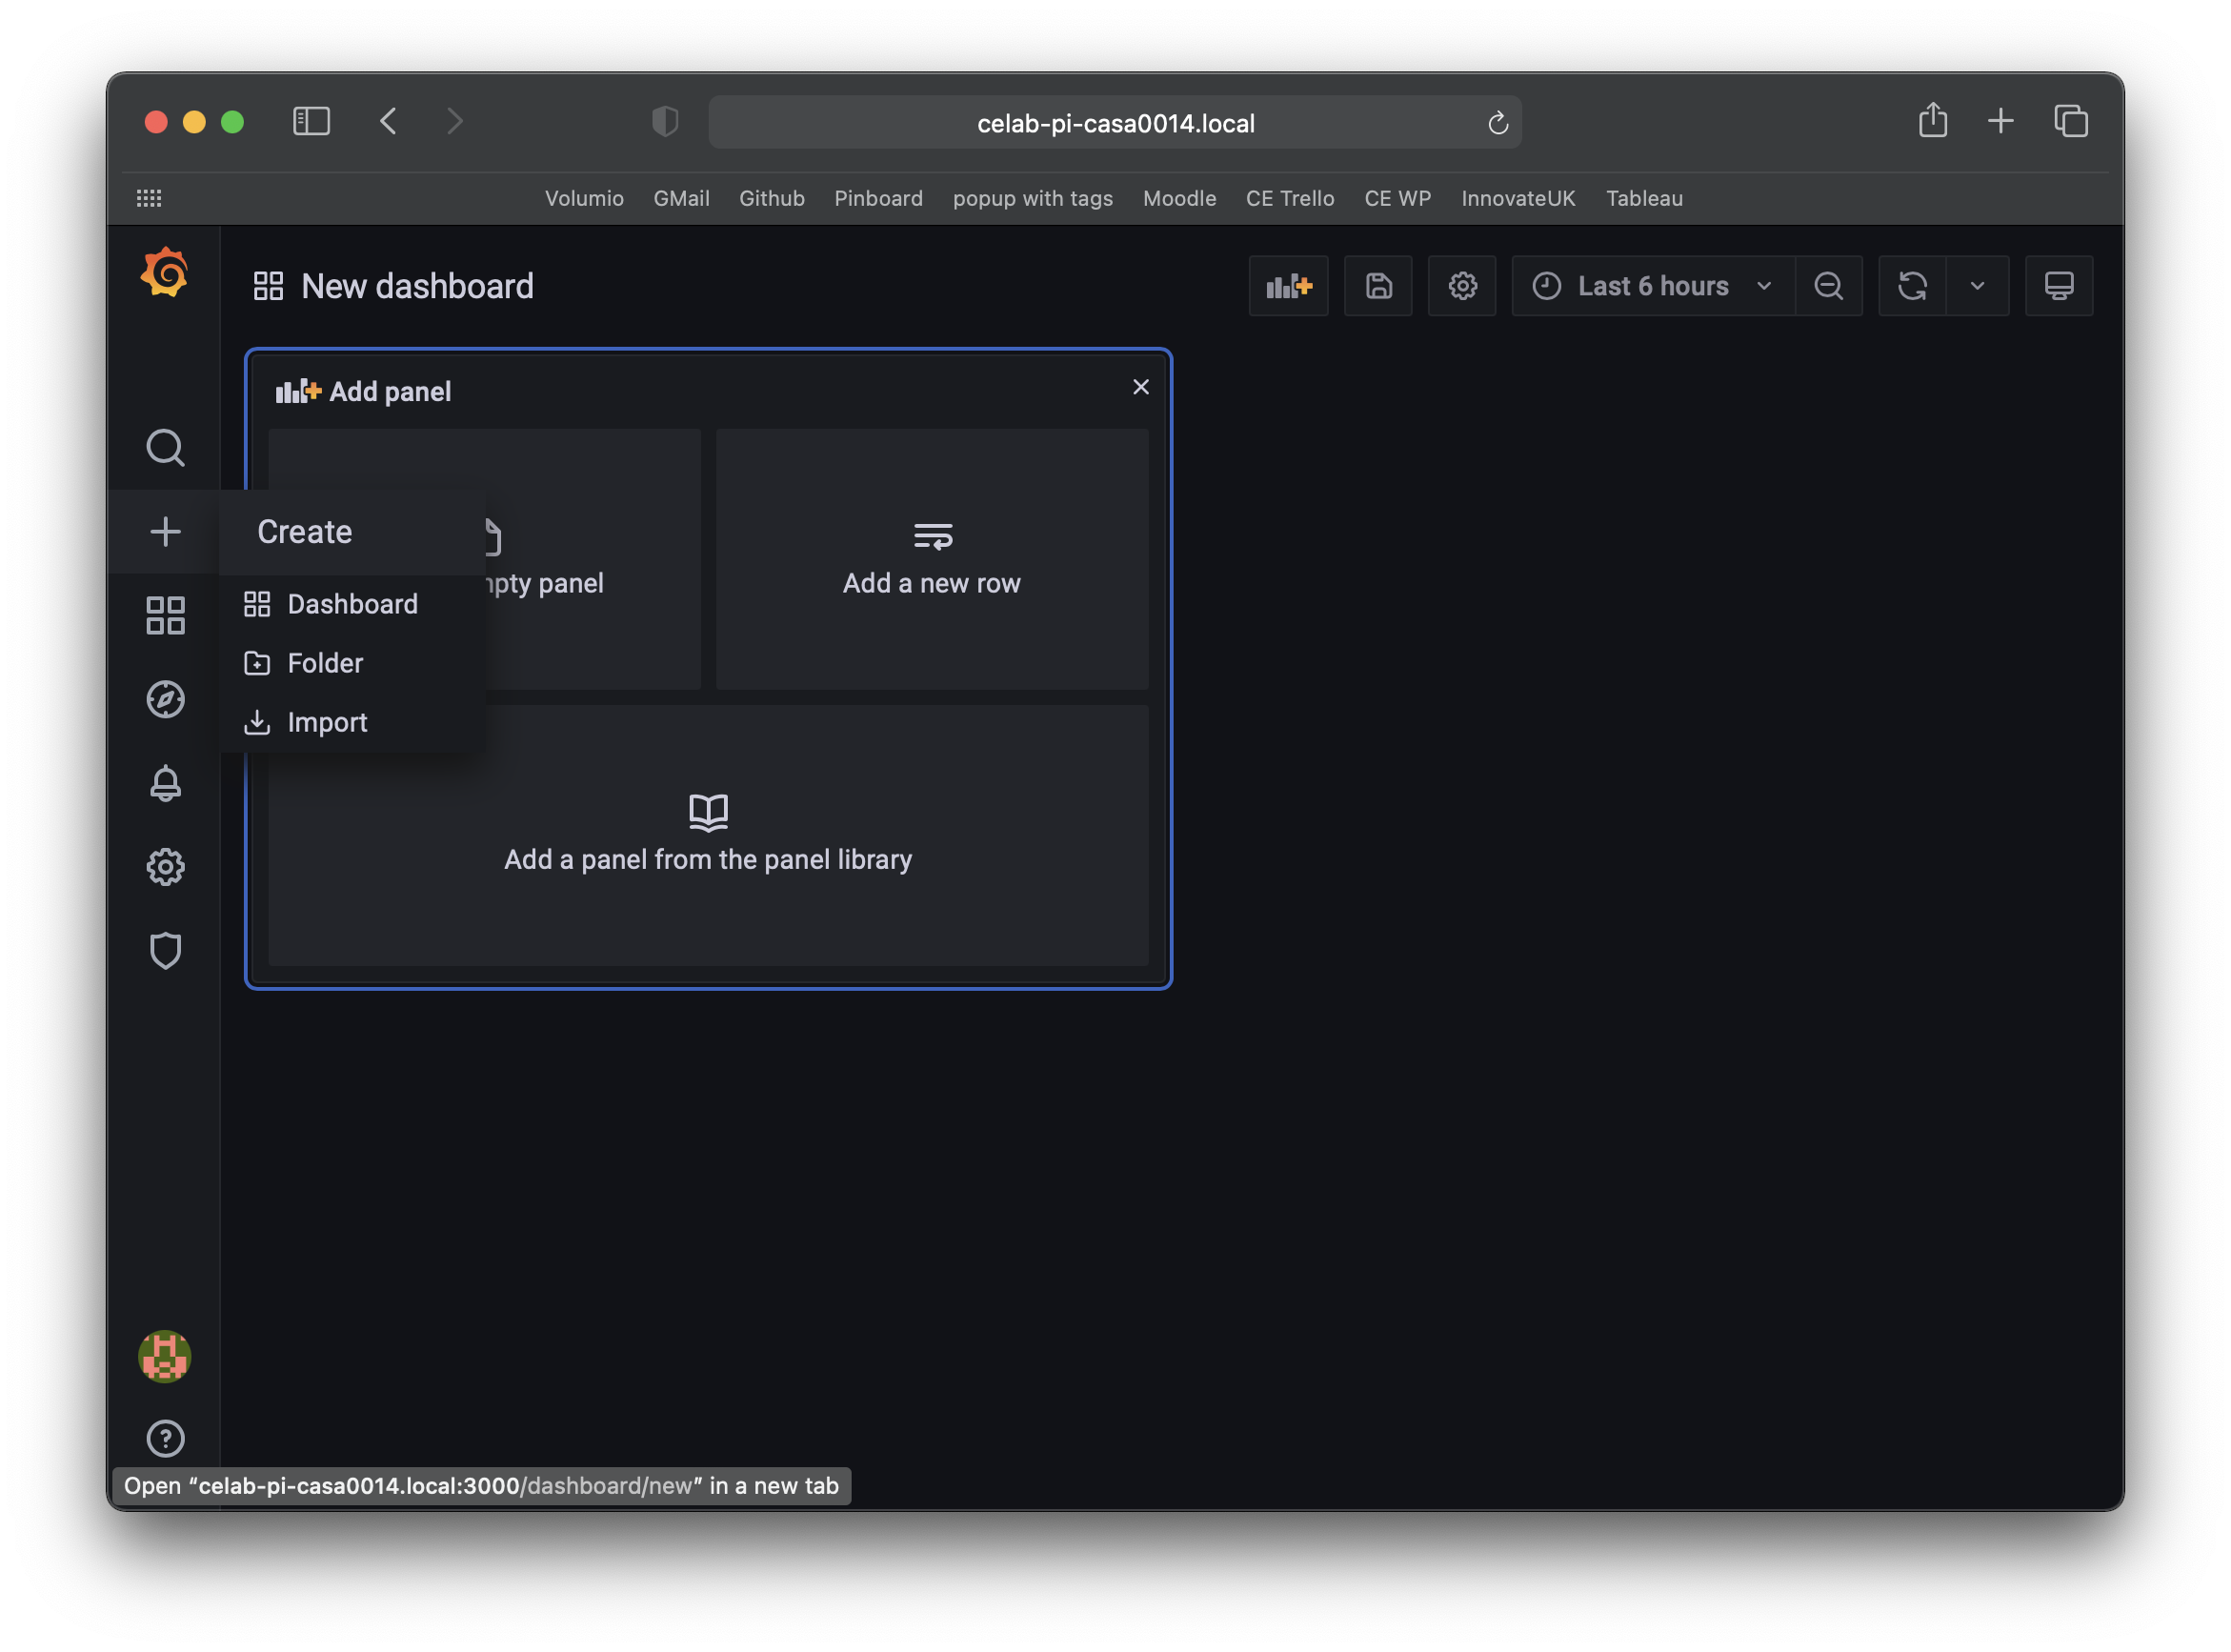Open dashboard settings gear in toolbar

pyautogui.click(x=1462, y=286)
